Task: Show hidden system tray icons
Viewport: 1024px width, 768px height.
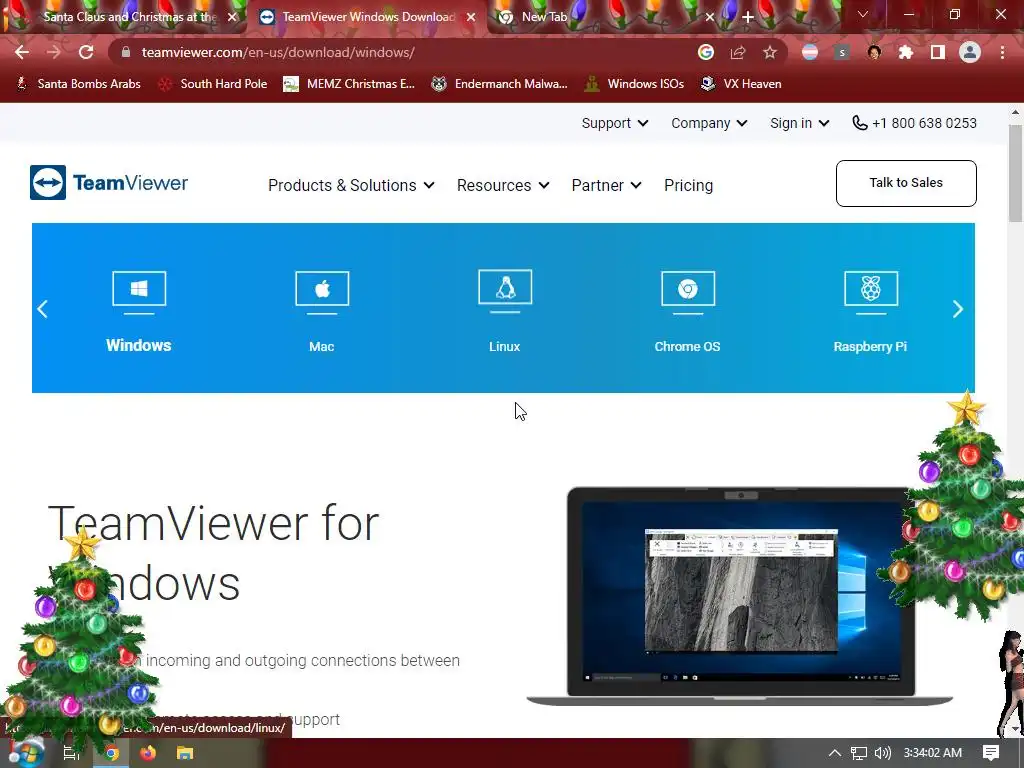Action: 834,753
